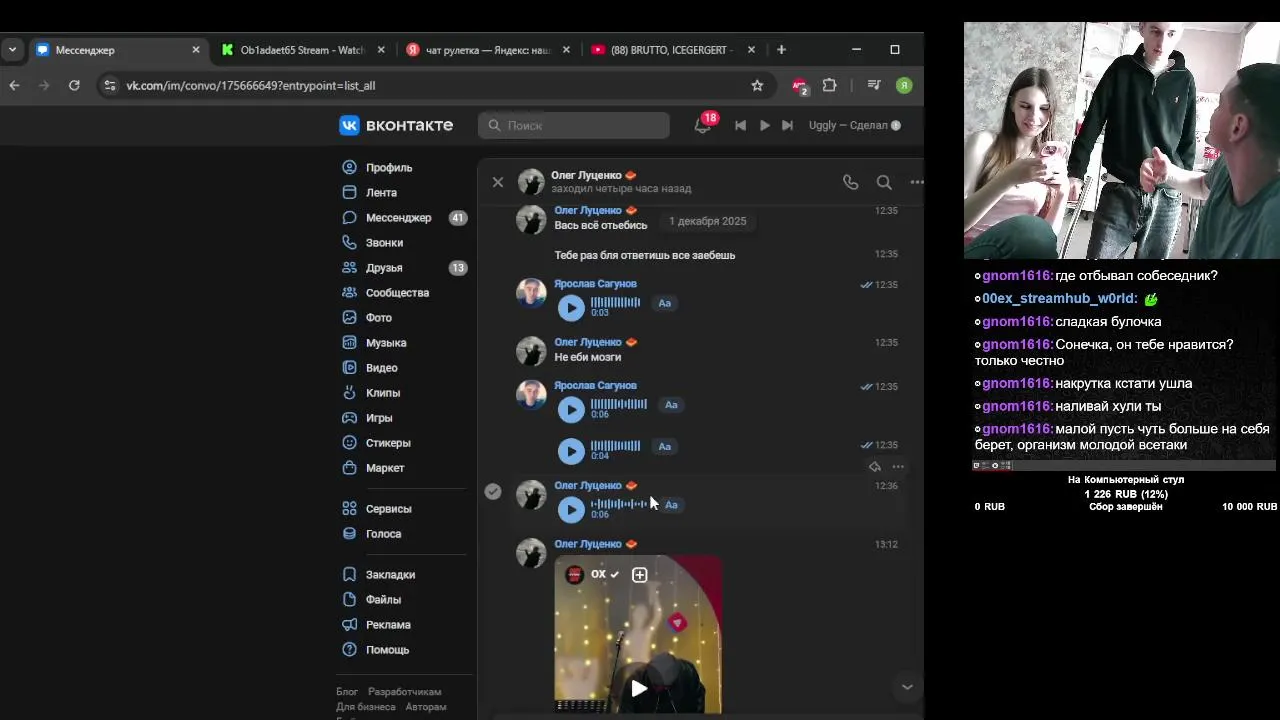Show transcript of Ярослав's 0:06 voice message
The height and width of the screenshot is (720, 1280).
(671, 405)
